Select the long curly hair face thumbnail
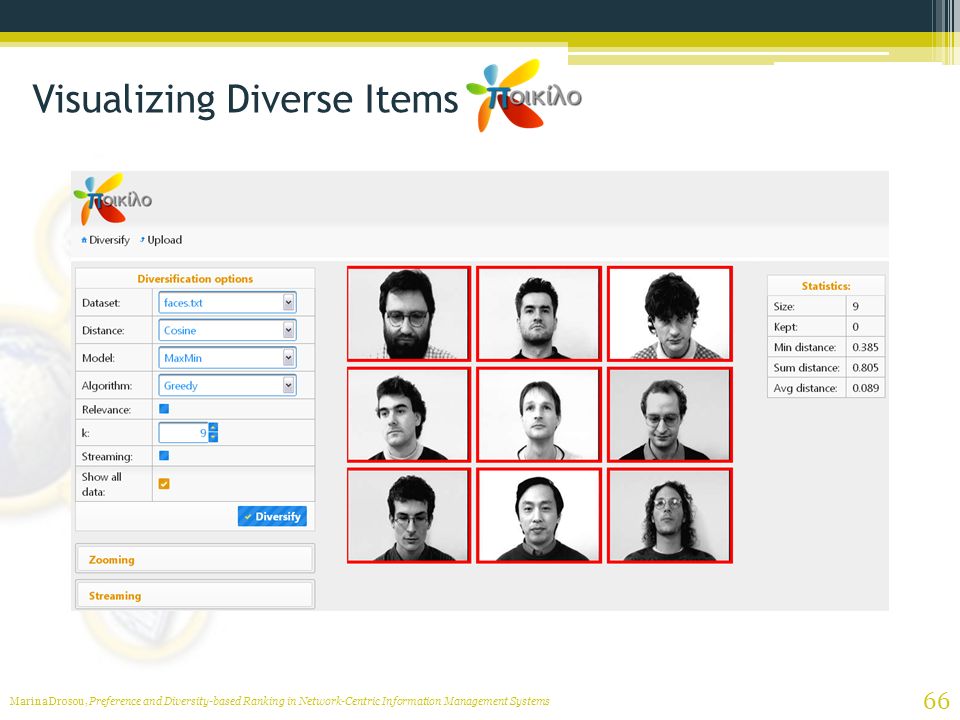This screenshot has width=960, height=720. pyautogui.click(x=670, y=516)
